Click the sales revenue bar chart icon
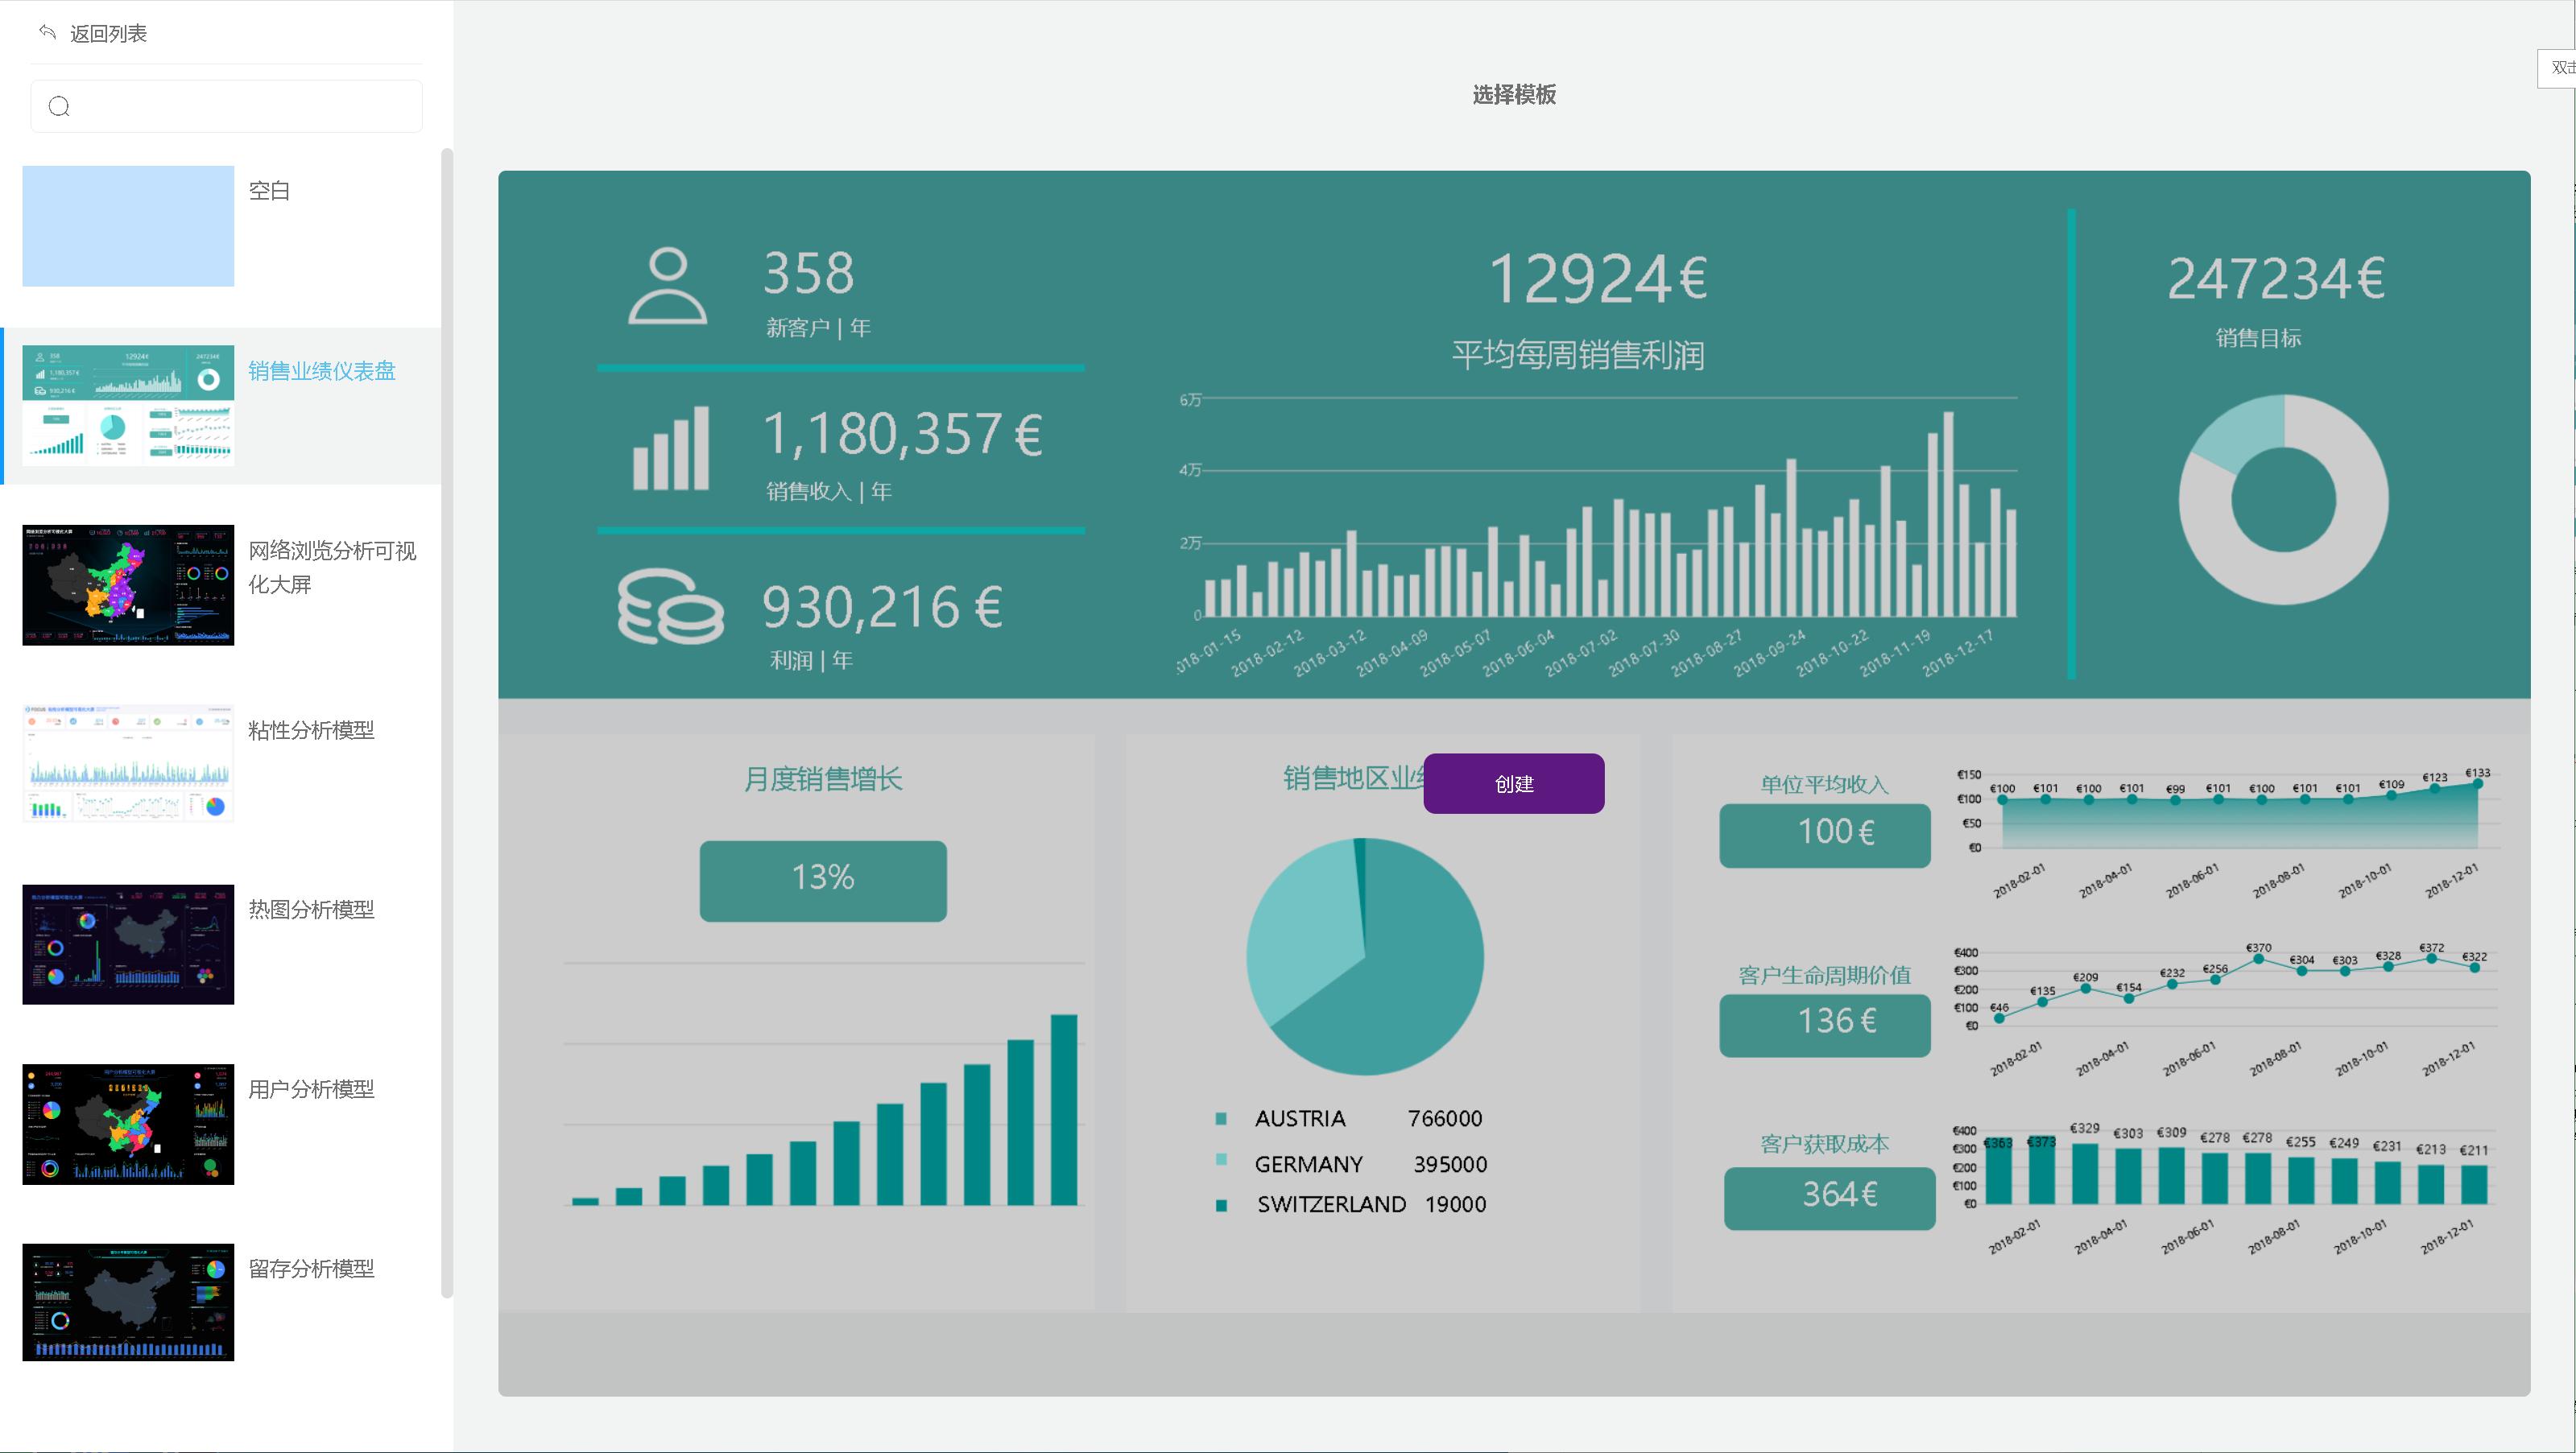Viewport: 2576px width, 1453px height. 671,448
